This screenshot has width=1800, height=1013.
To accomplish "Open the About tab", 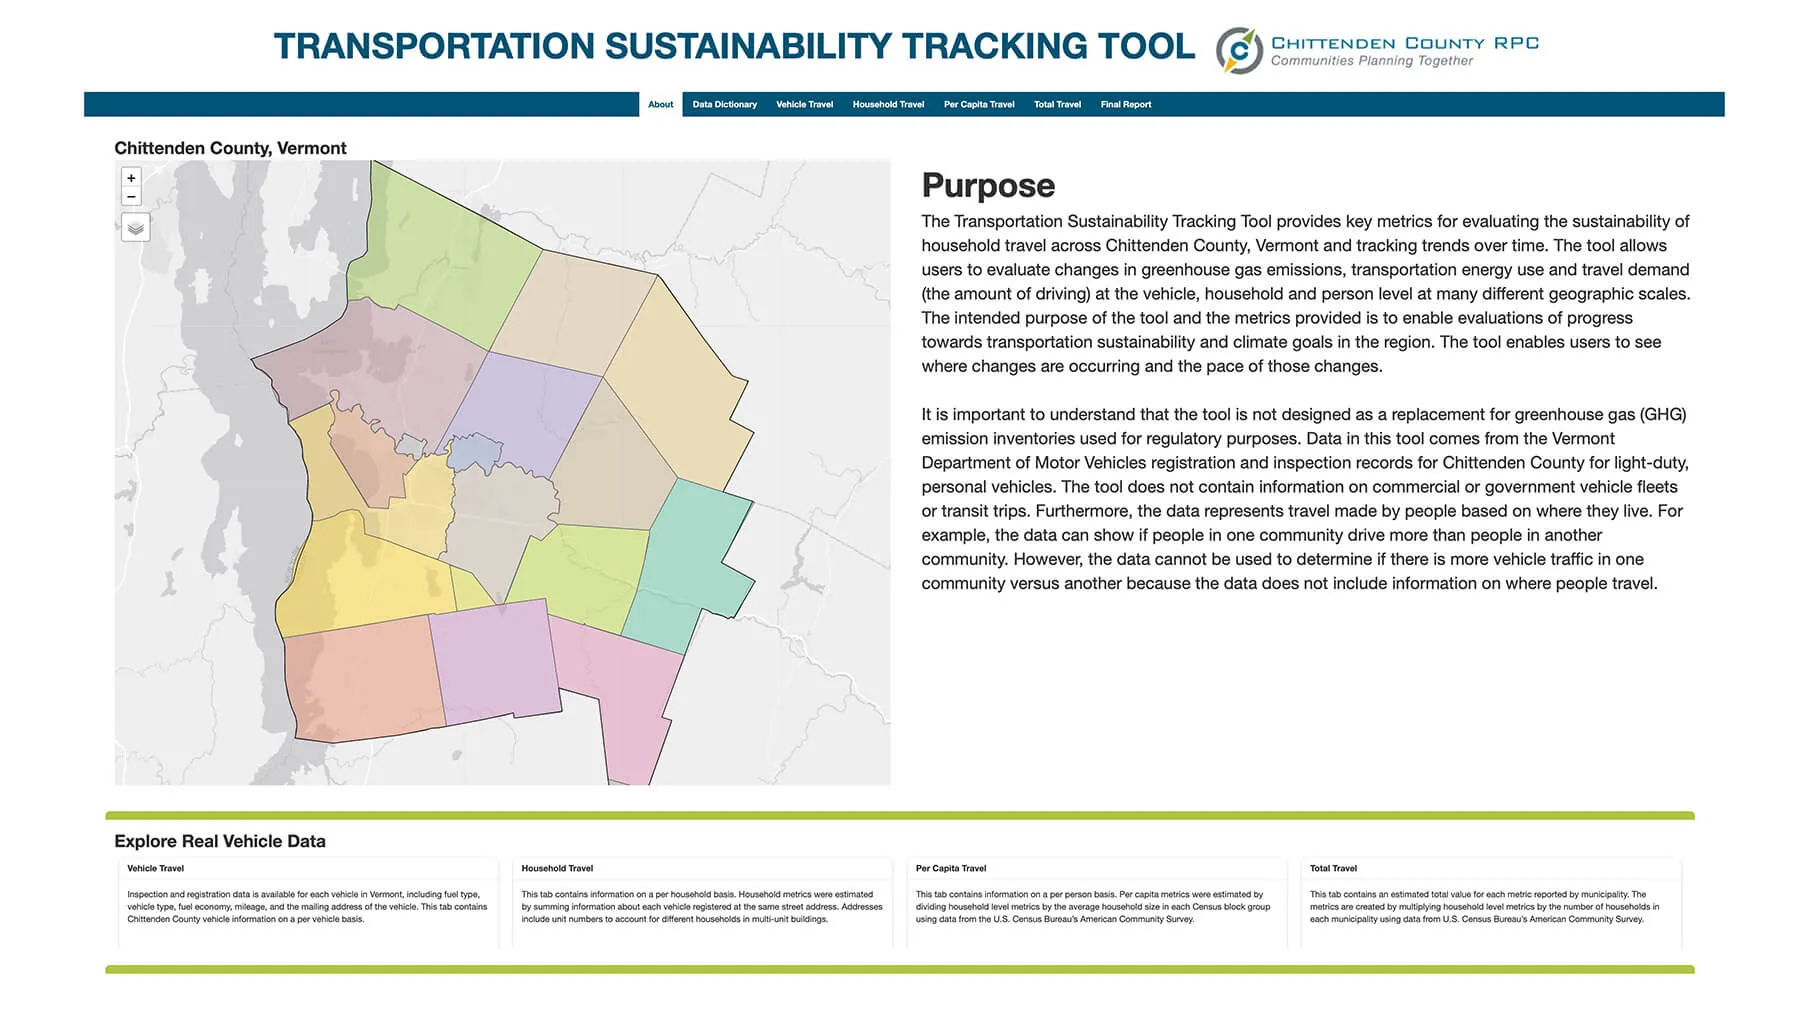I will (660, 104).
